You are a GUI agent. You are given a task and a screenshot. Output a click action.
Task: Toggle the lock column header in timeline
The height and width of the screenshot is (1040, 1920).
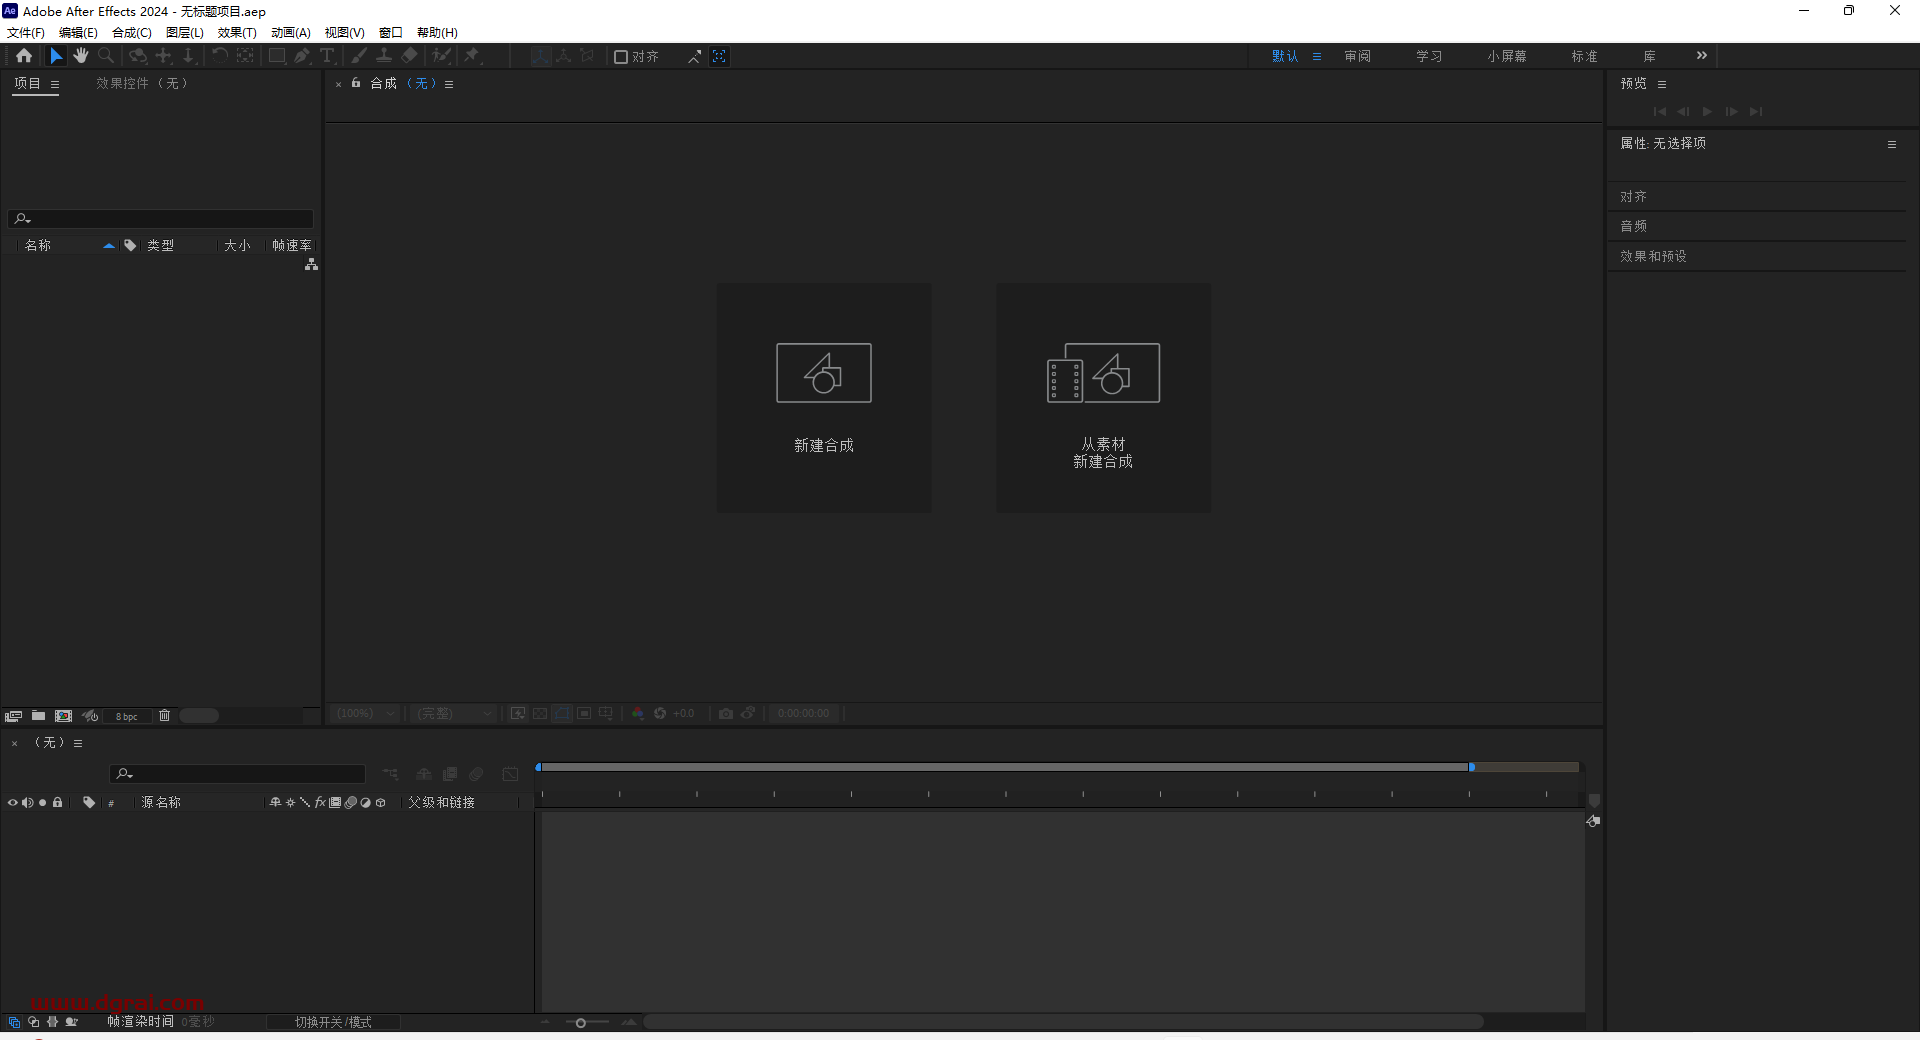(57, 802)
